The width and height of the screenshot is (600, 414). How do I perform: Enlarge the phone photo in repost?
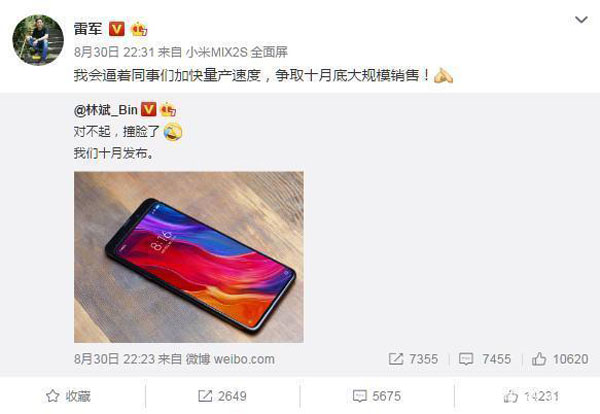point(189,257)
